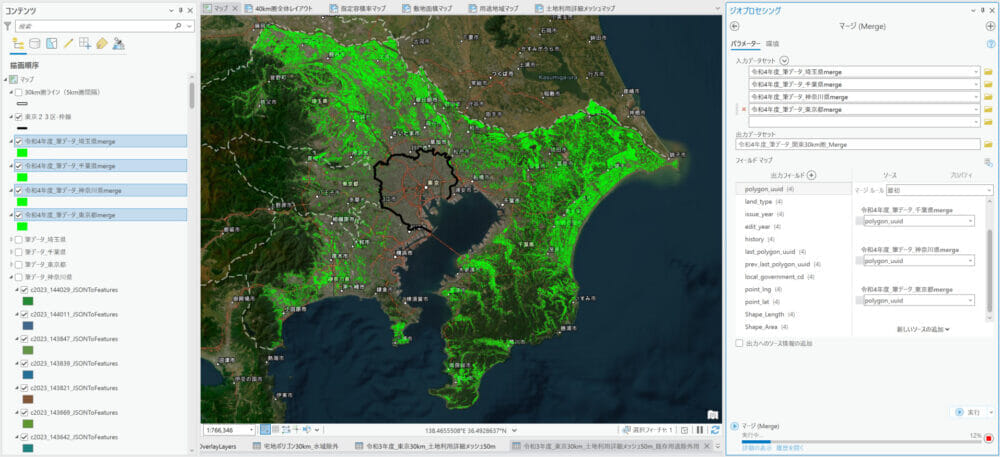
Task: Open coordinate display format dropdown
Action: tap(514, 430)
